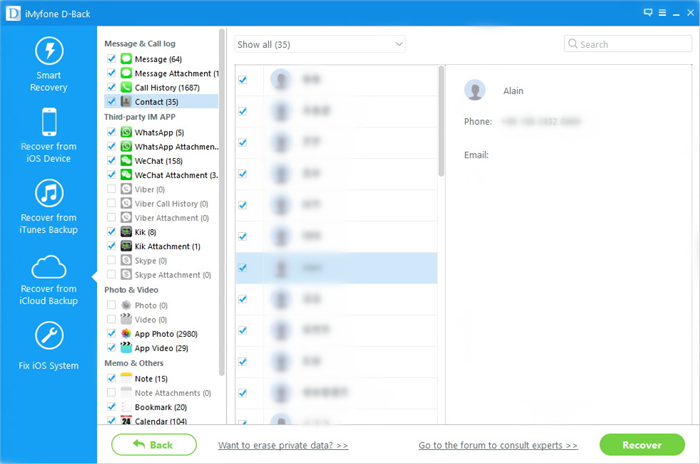Click the Kik app icon

[126, 232]
